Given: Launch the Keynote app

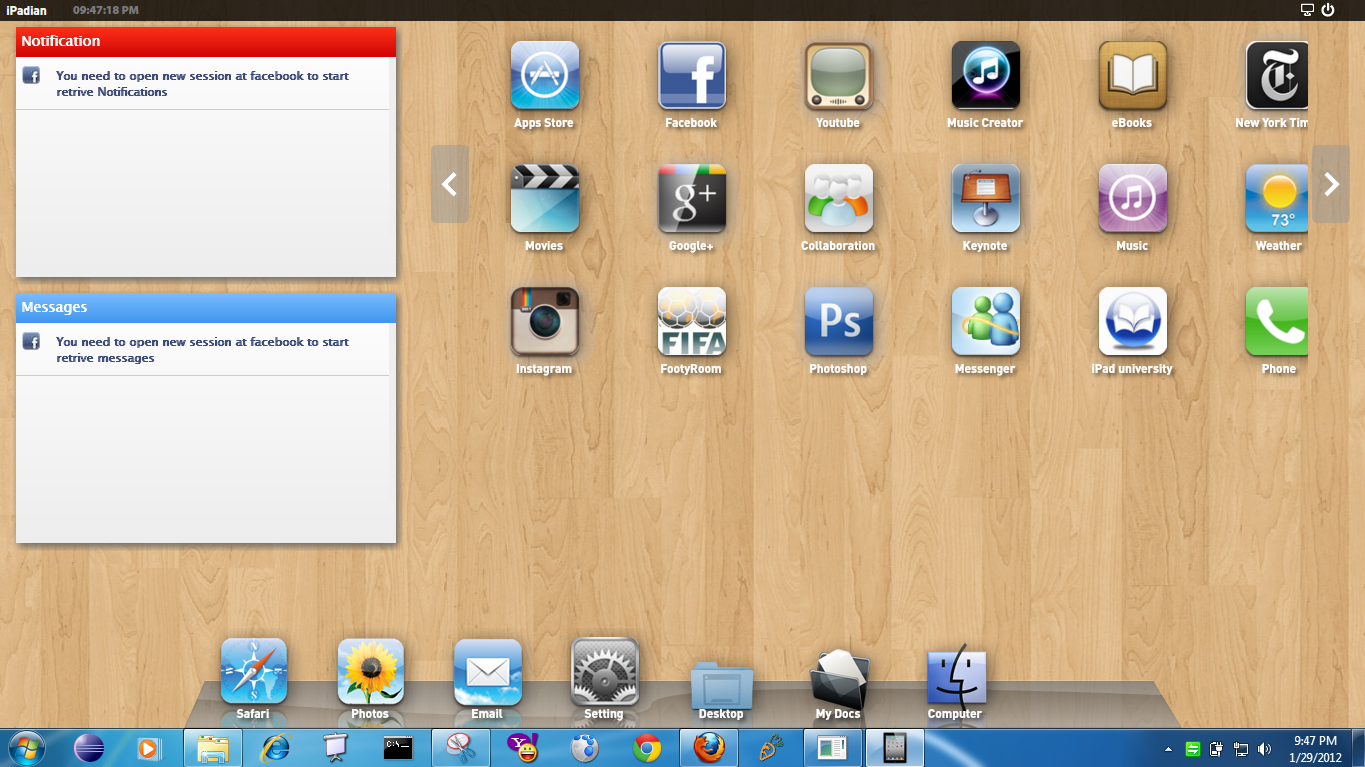Looking at the screenshot, I should [986, 198].
